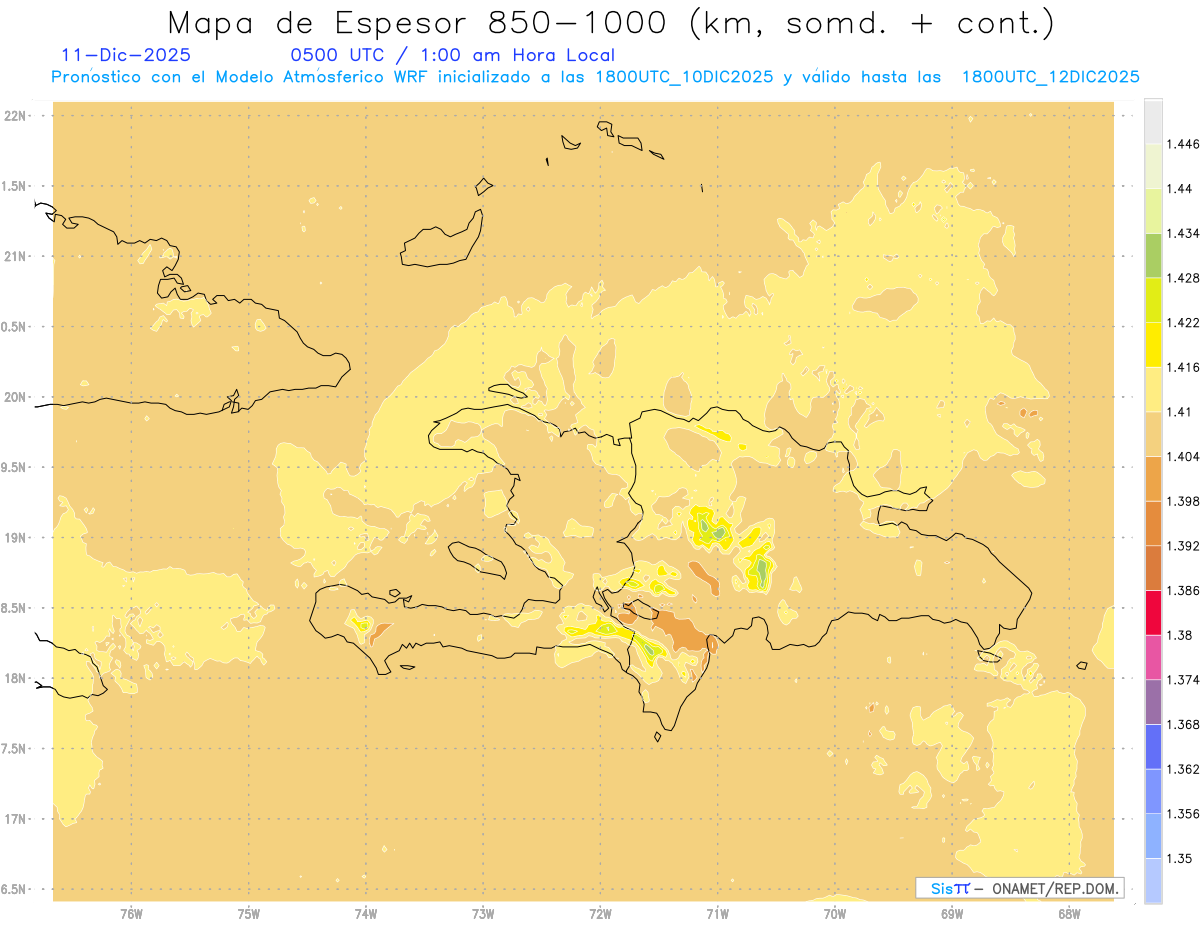Viewport: 1200px width, 927px height.
Task: Click the legend value 1.35
Action: pyautogui.click(x=1180, y=858)
